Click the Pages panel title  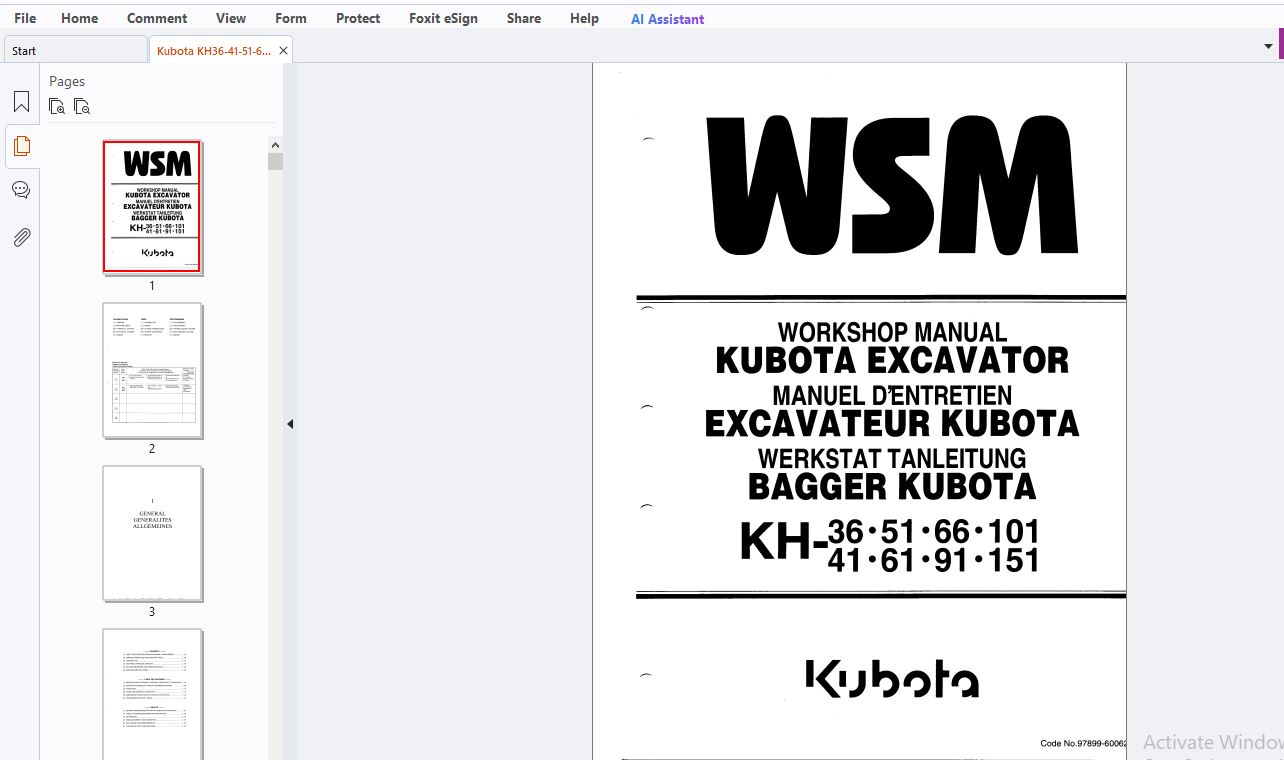[67, 81]
